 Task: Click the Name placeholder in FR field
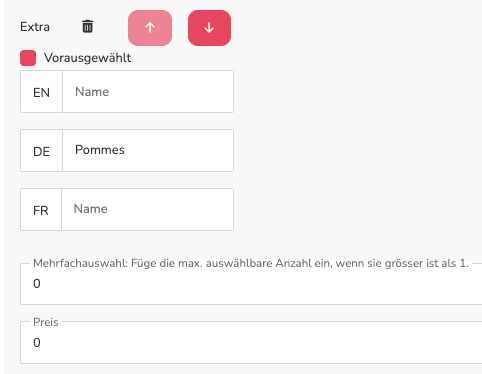pyautogui.click(x=91, y=209)
